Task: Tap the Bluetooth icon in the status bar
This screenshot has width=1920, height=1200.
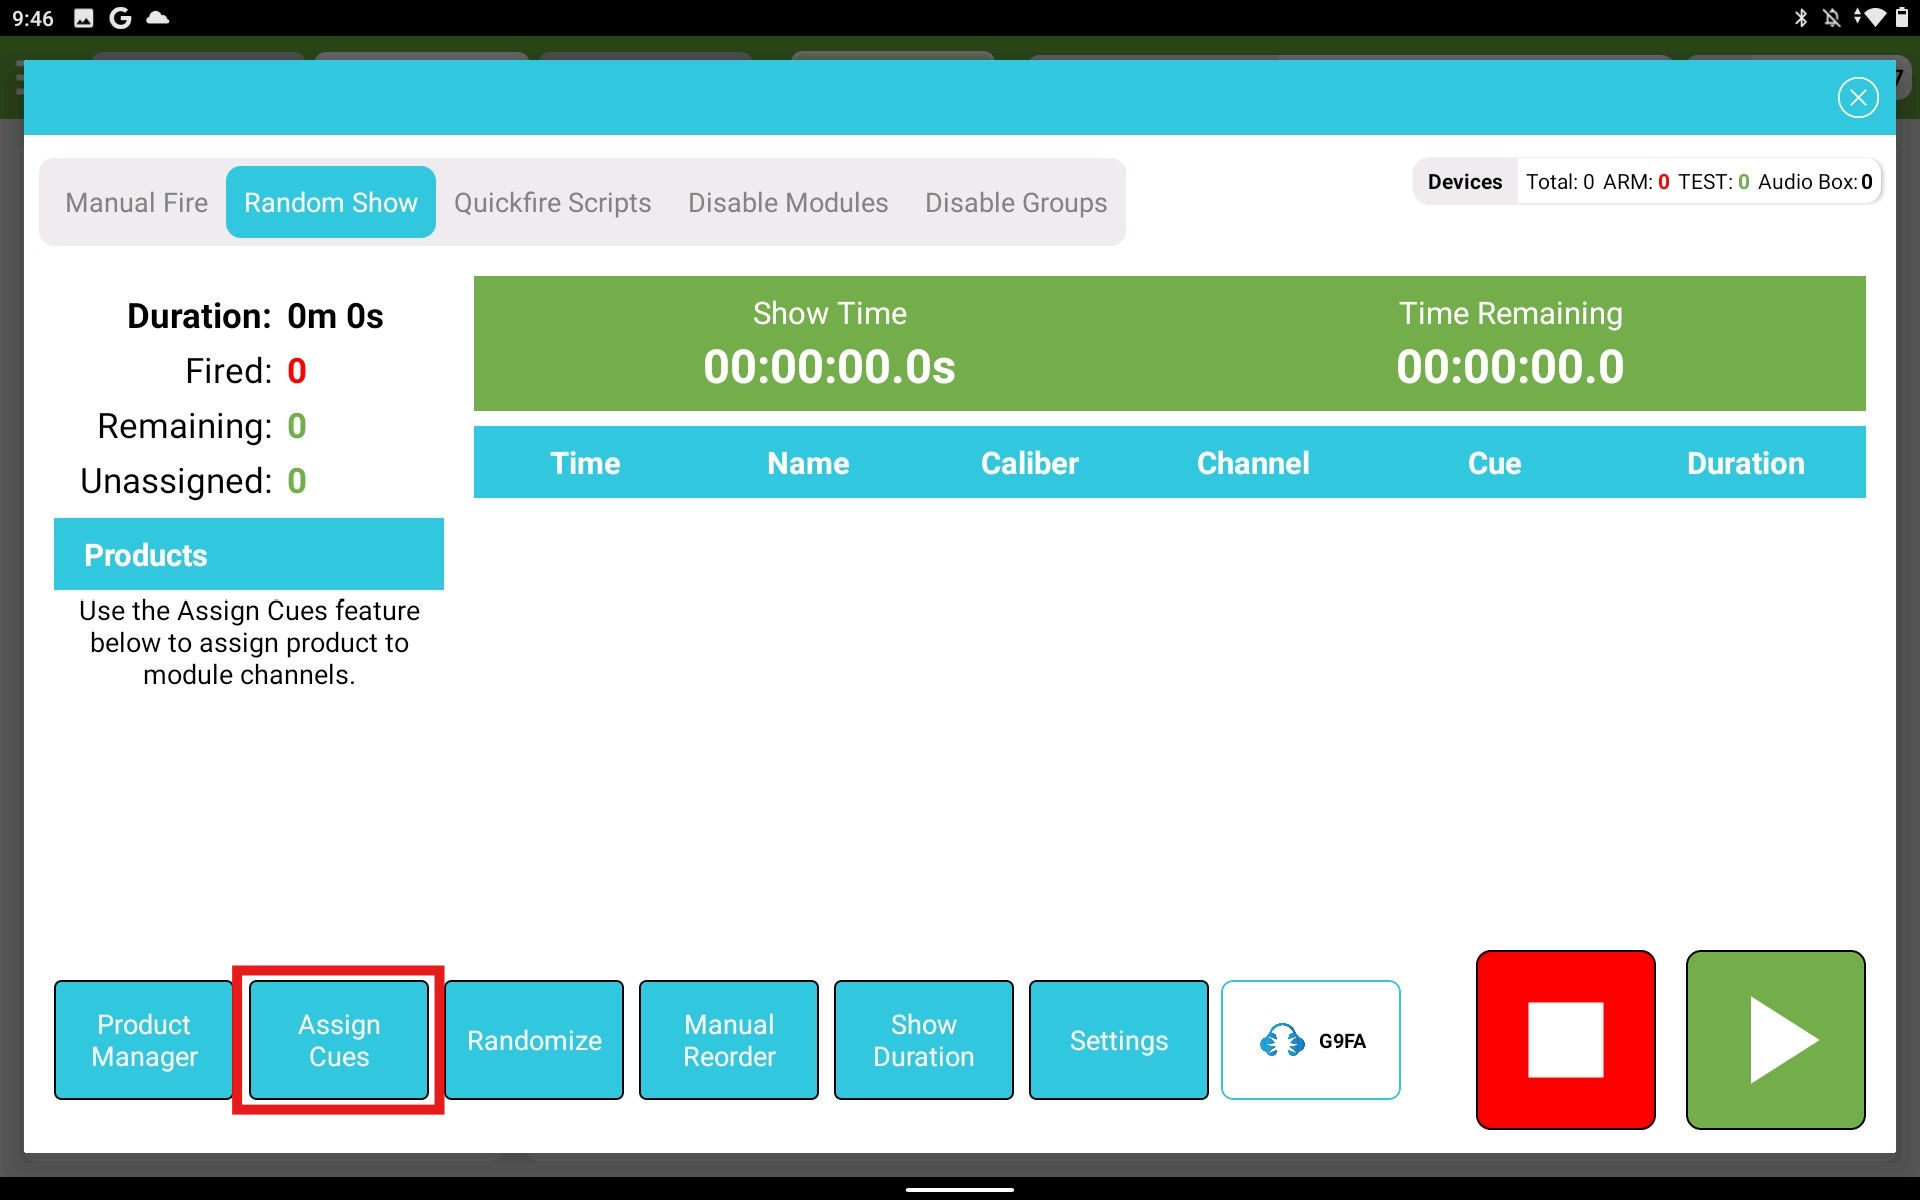Action: (x=1799, y=17)
